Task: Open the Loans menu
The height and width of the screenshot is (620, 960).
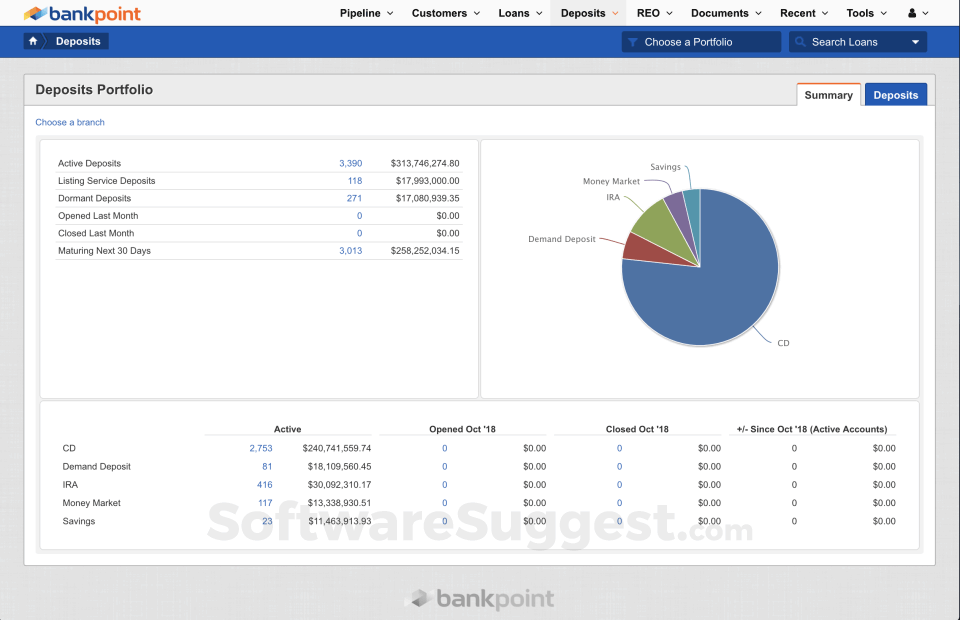Action: pos(520,13)
